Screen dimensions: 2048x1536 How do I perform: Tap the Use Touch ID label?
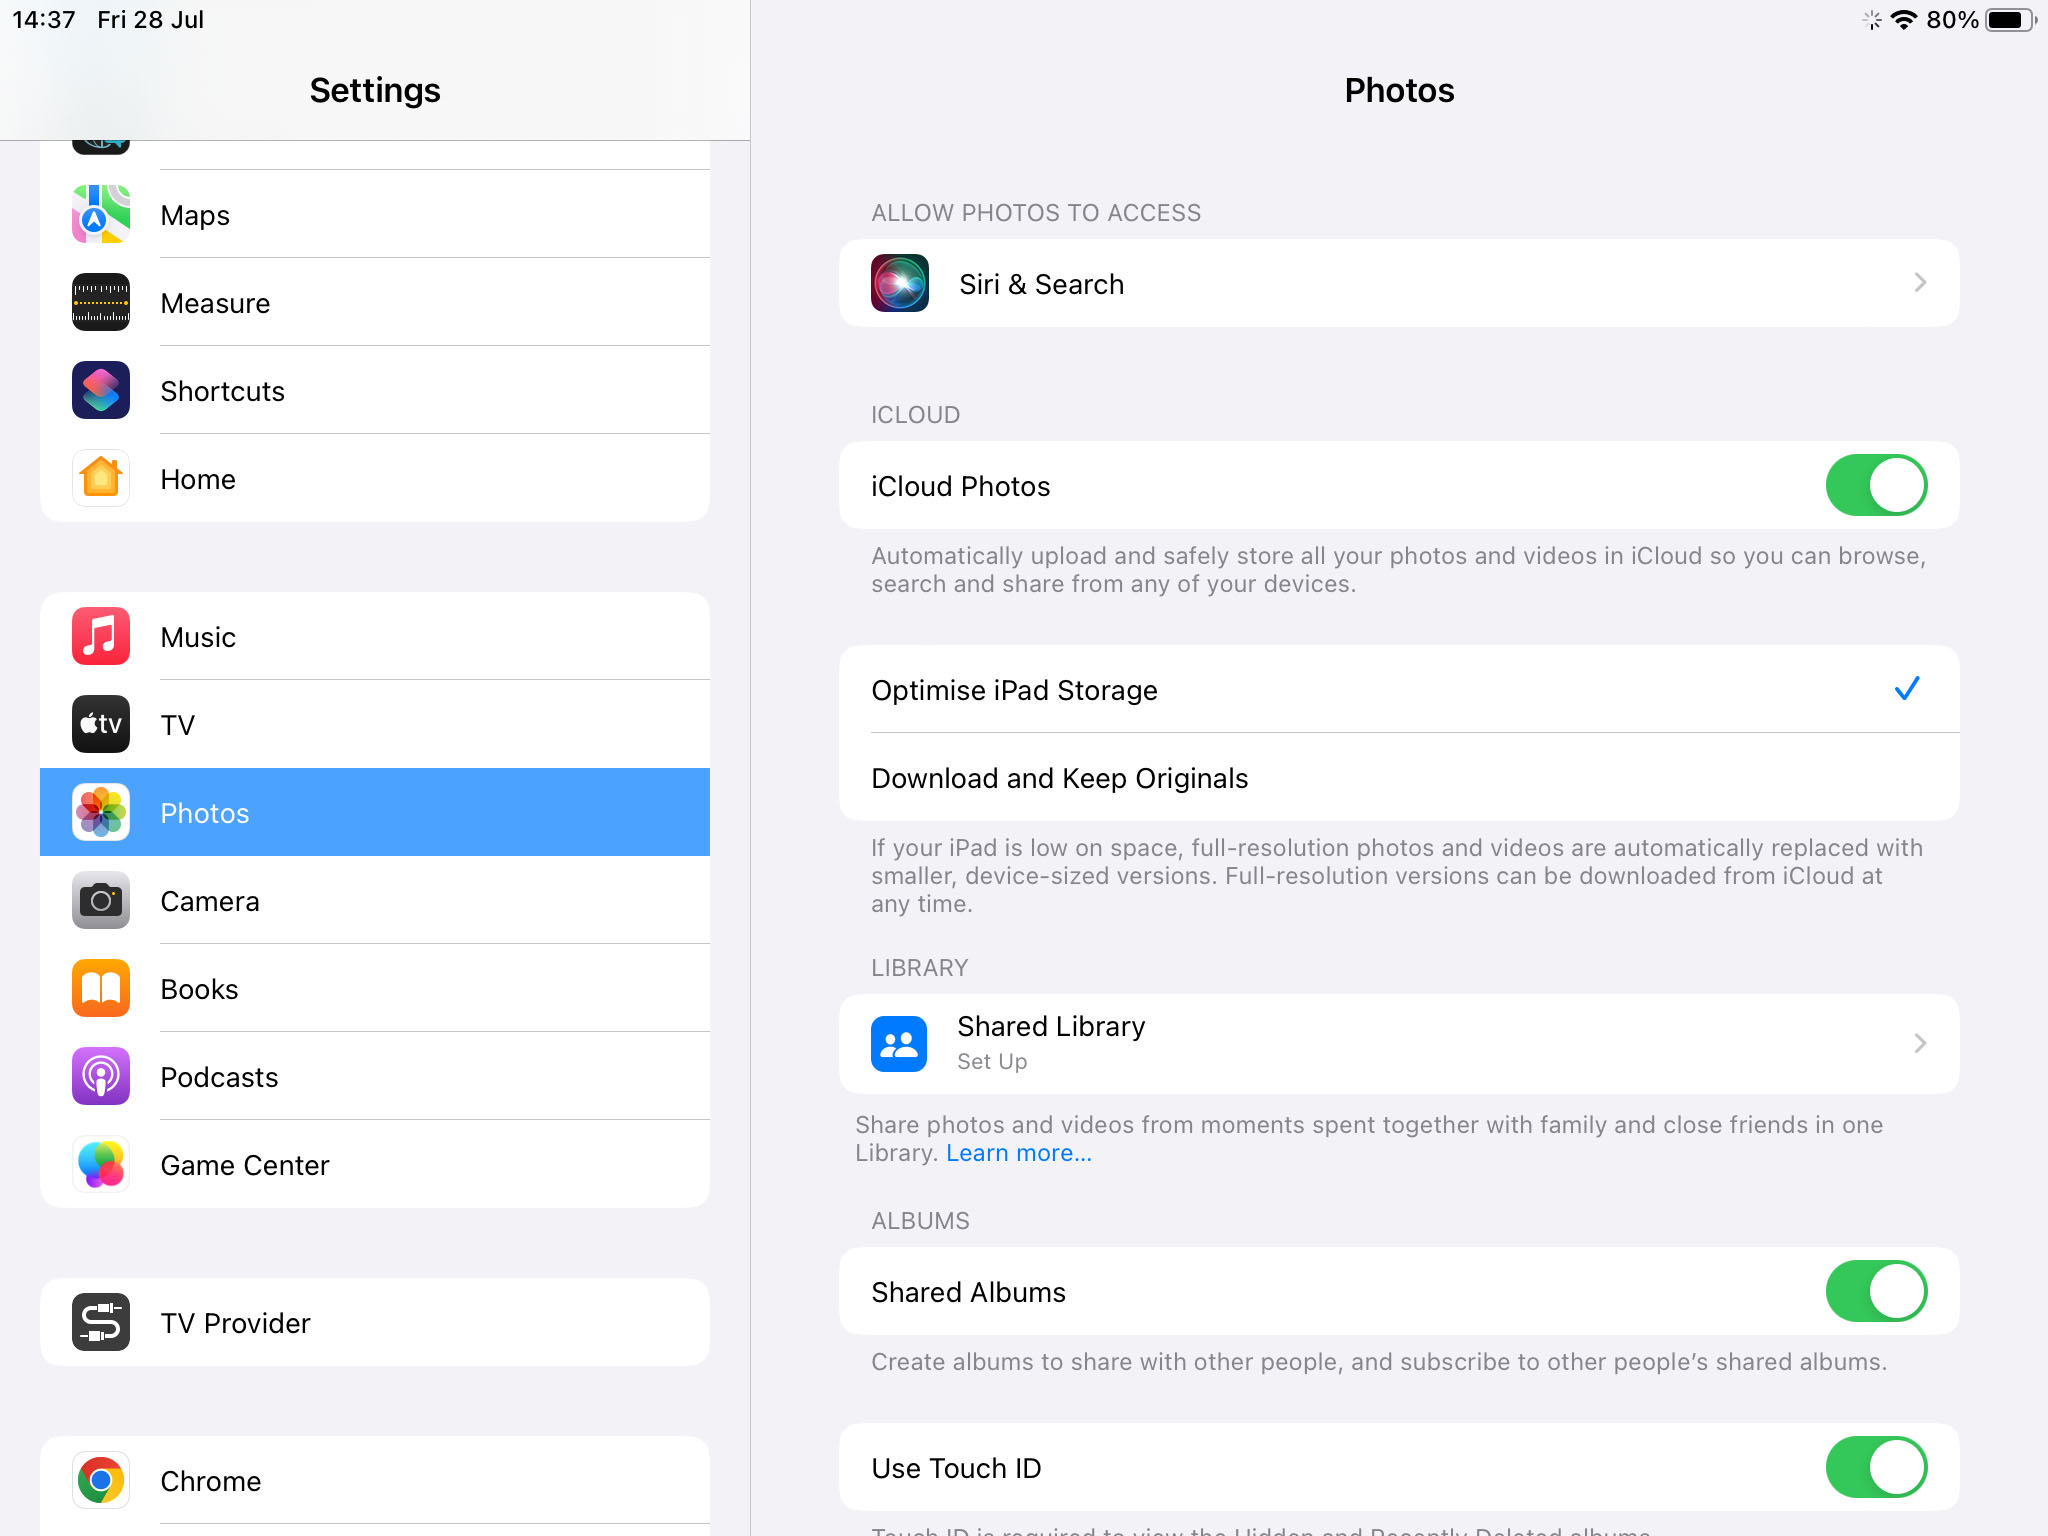point(957,1468)
